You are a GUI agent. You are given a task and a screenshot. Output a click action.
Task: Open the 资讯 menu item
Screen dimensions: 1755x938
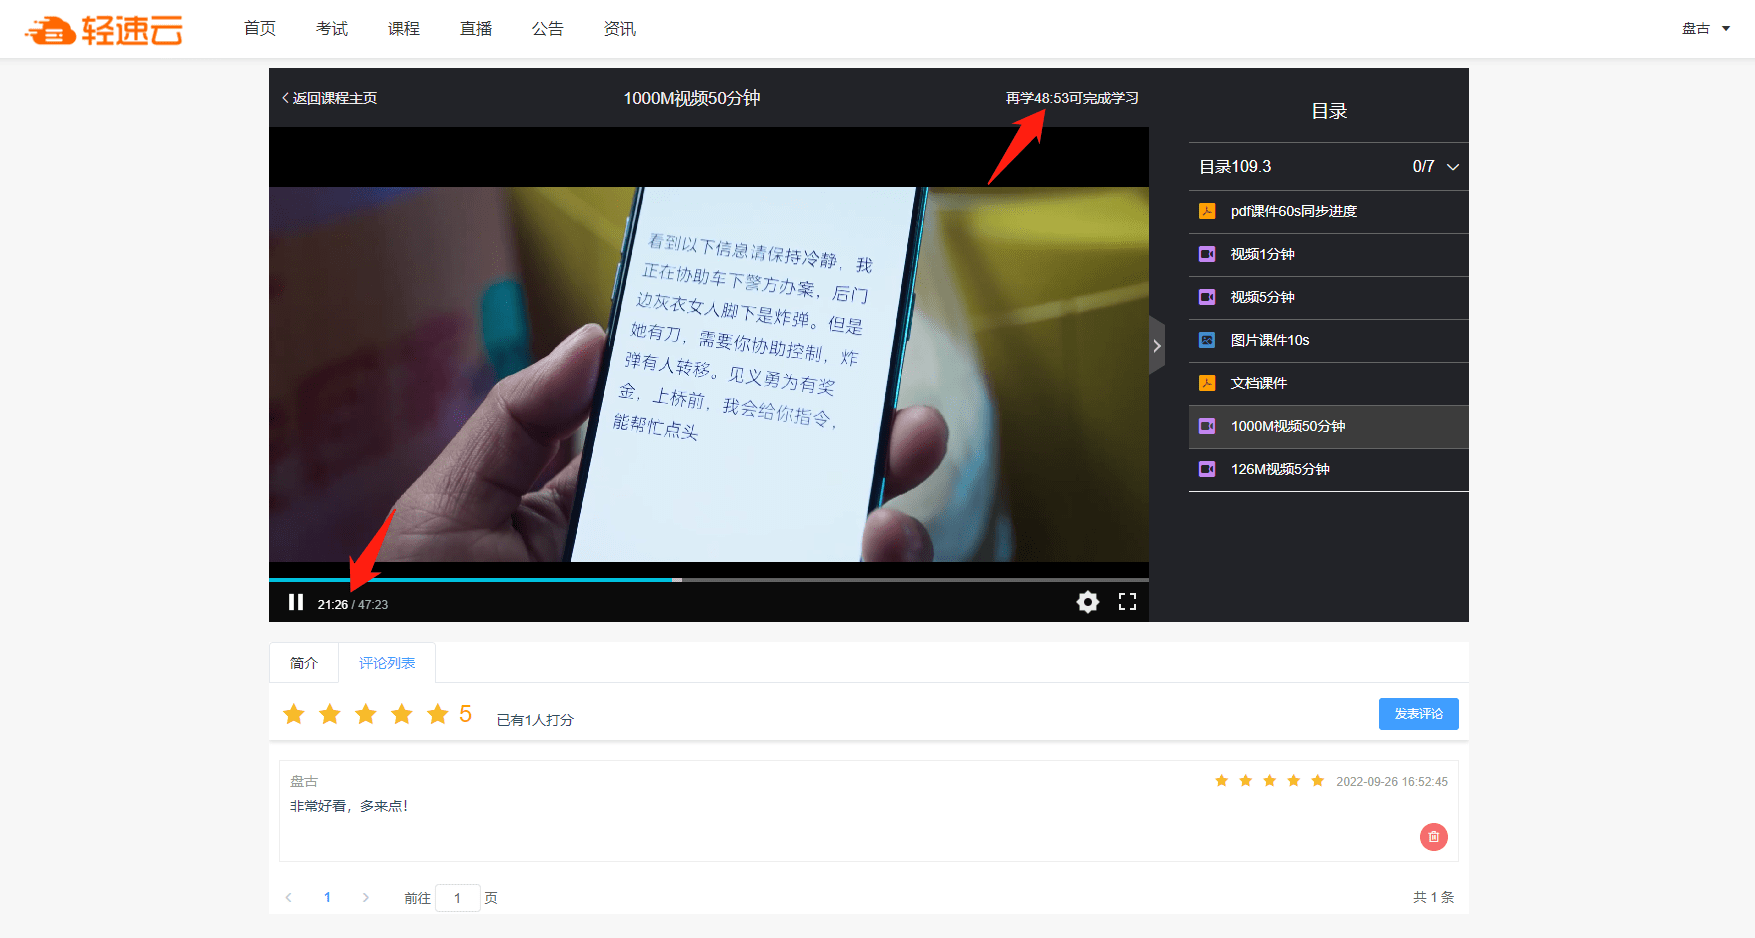[x=620, y=29]
